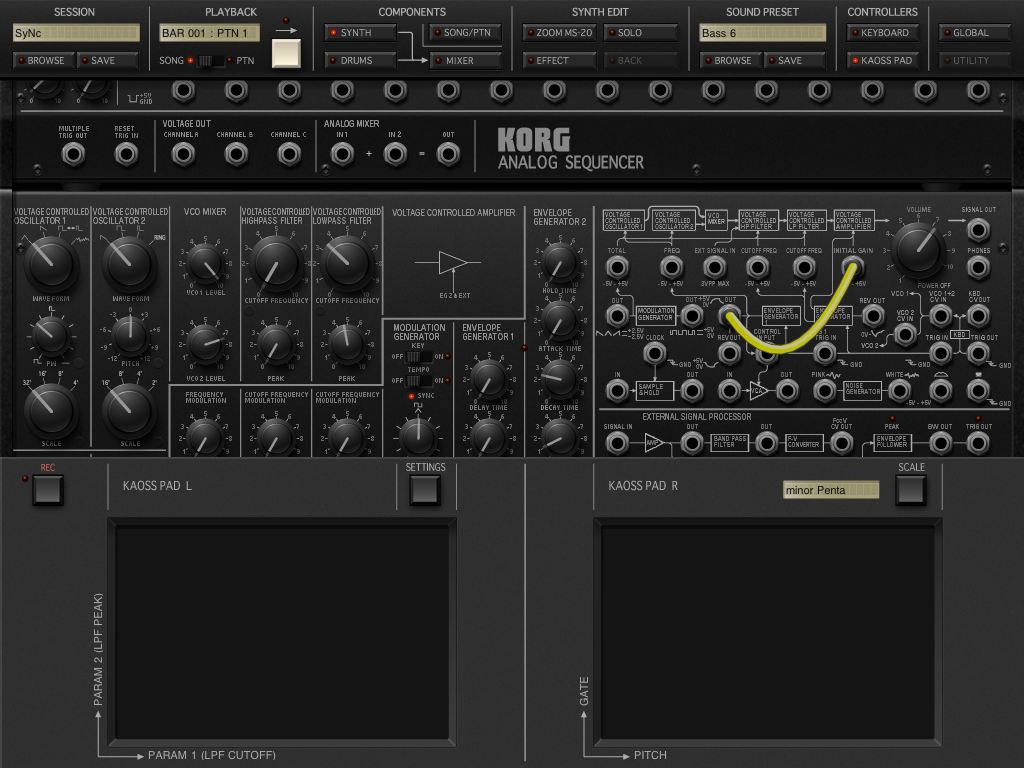Click the VCO 2 LEVEL knob
This screenshot has height=768, width=1024.
click(x=206, y=345)
